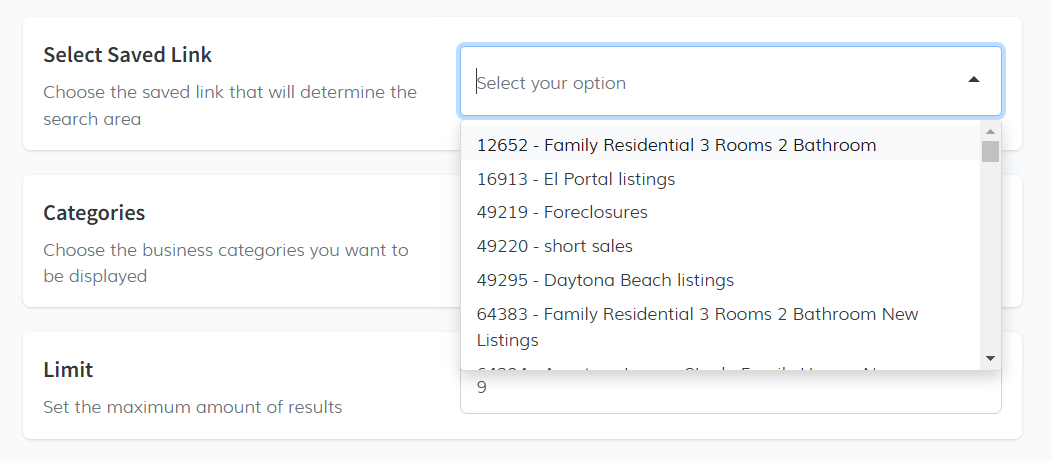Select the '49220 - short sales' option
This screenshot has height=461, width=1052.
click(555, 246)
